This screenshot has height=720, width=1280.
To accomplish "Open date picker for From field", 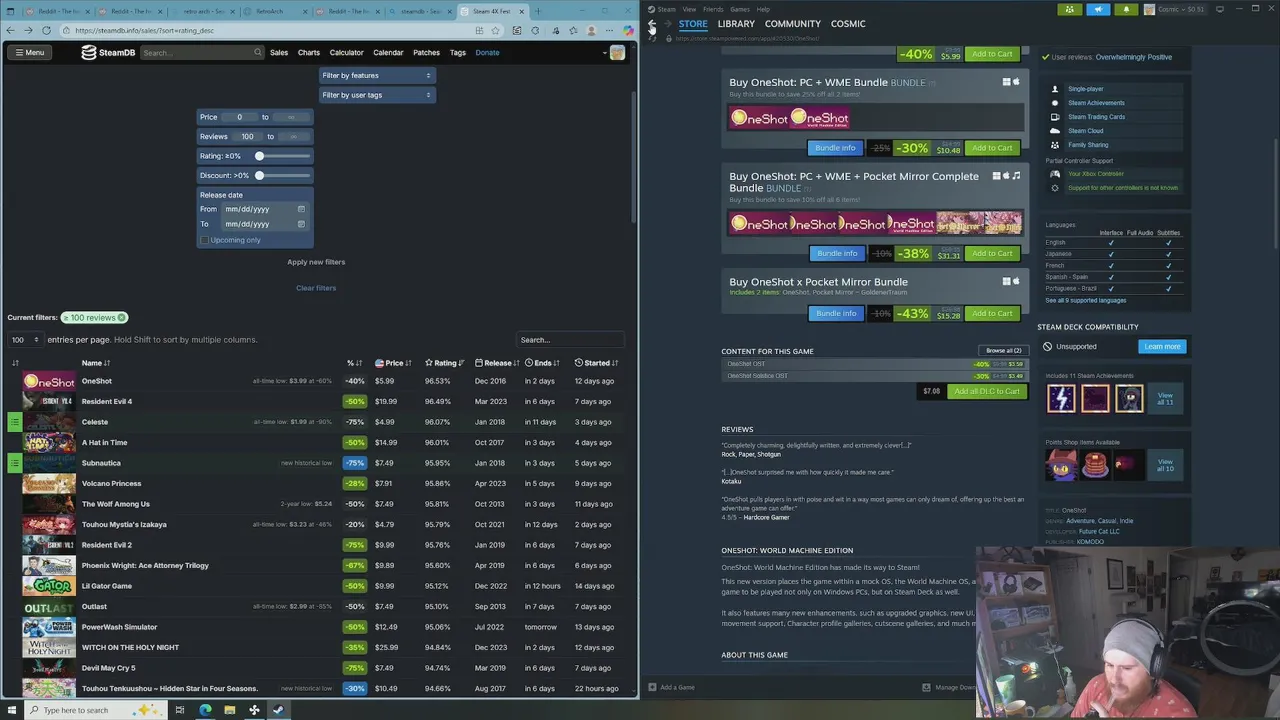I will tap(301, 209).
